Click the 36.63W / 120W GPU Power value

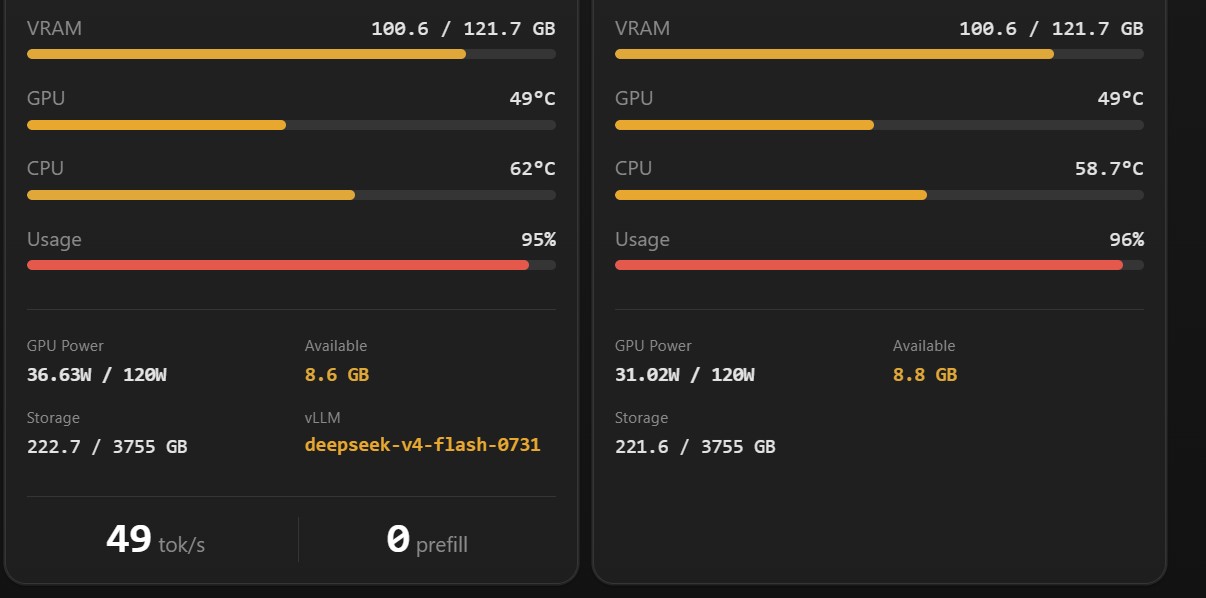[96, 375]
